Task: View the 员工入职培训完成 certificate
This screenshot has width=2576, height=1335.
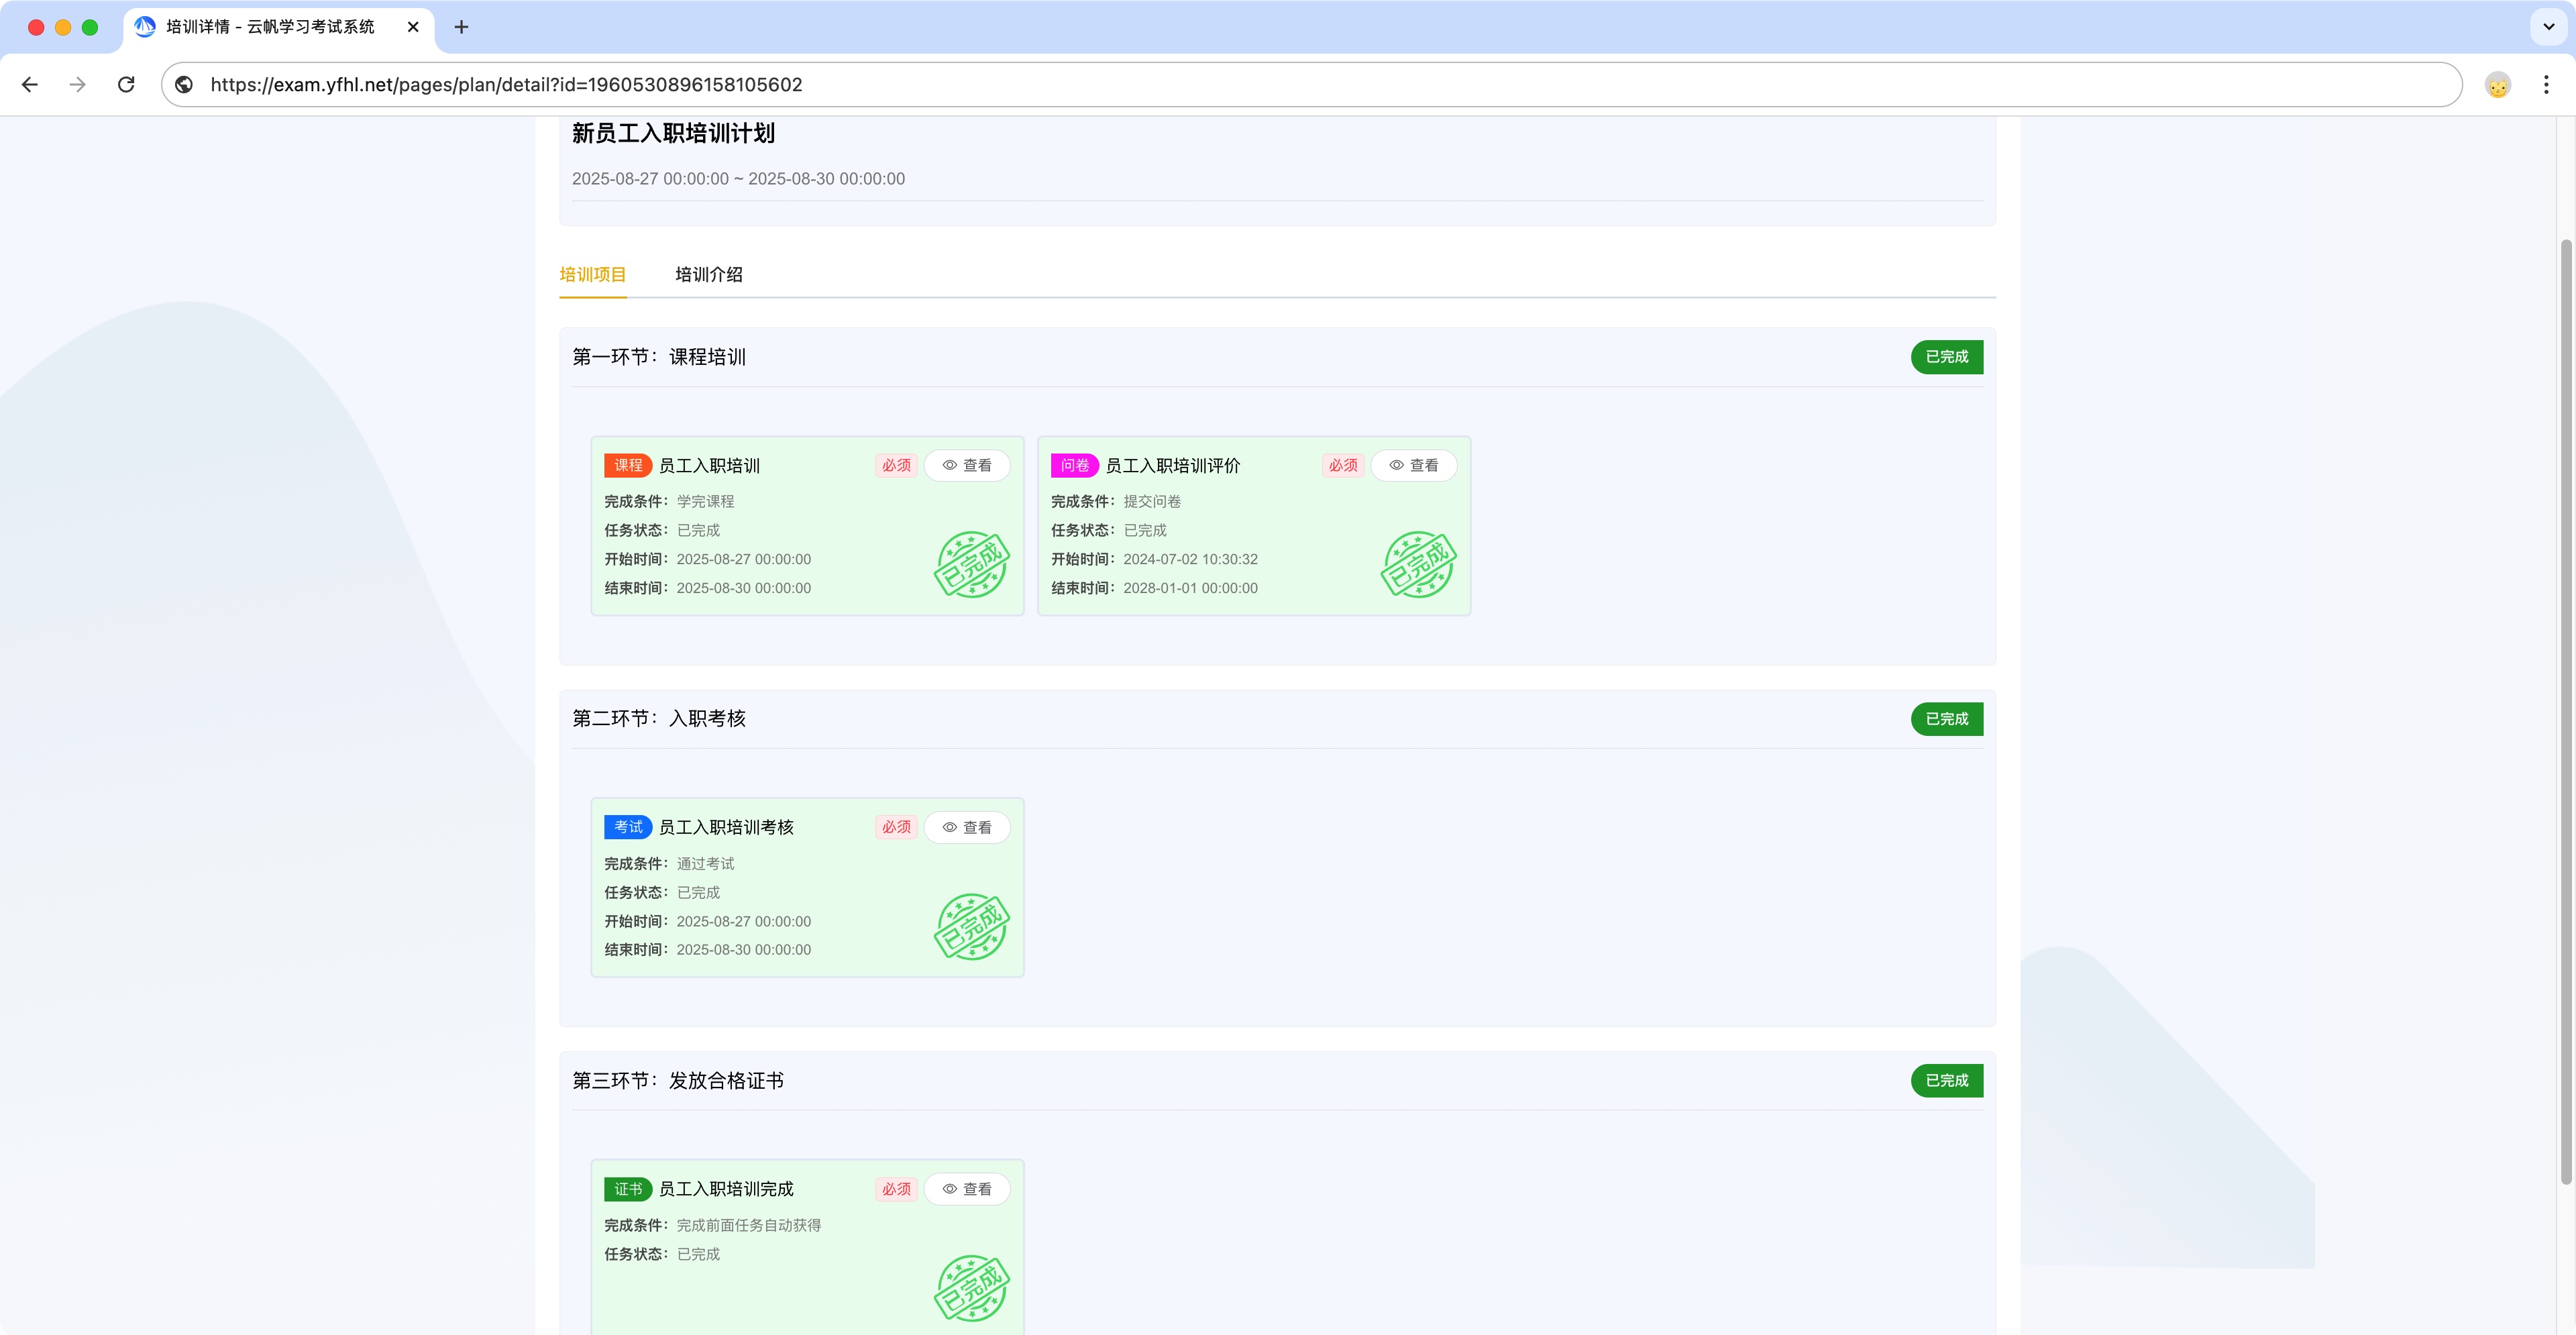Action: point(967,1190)
